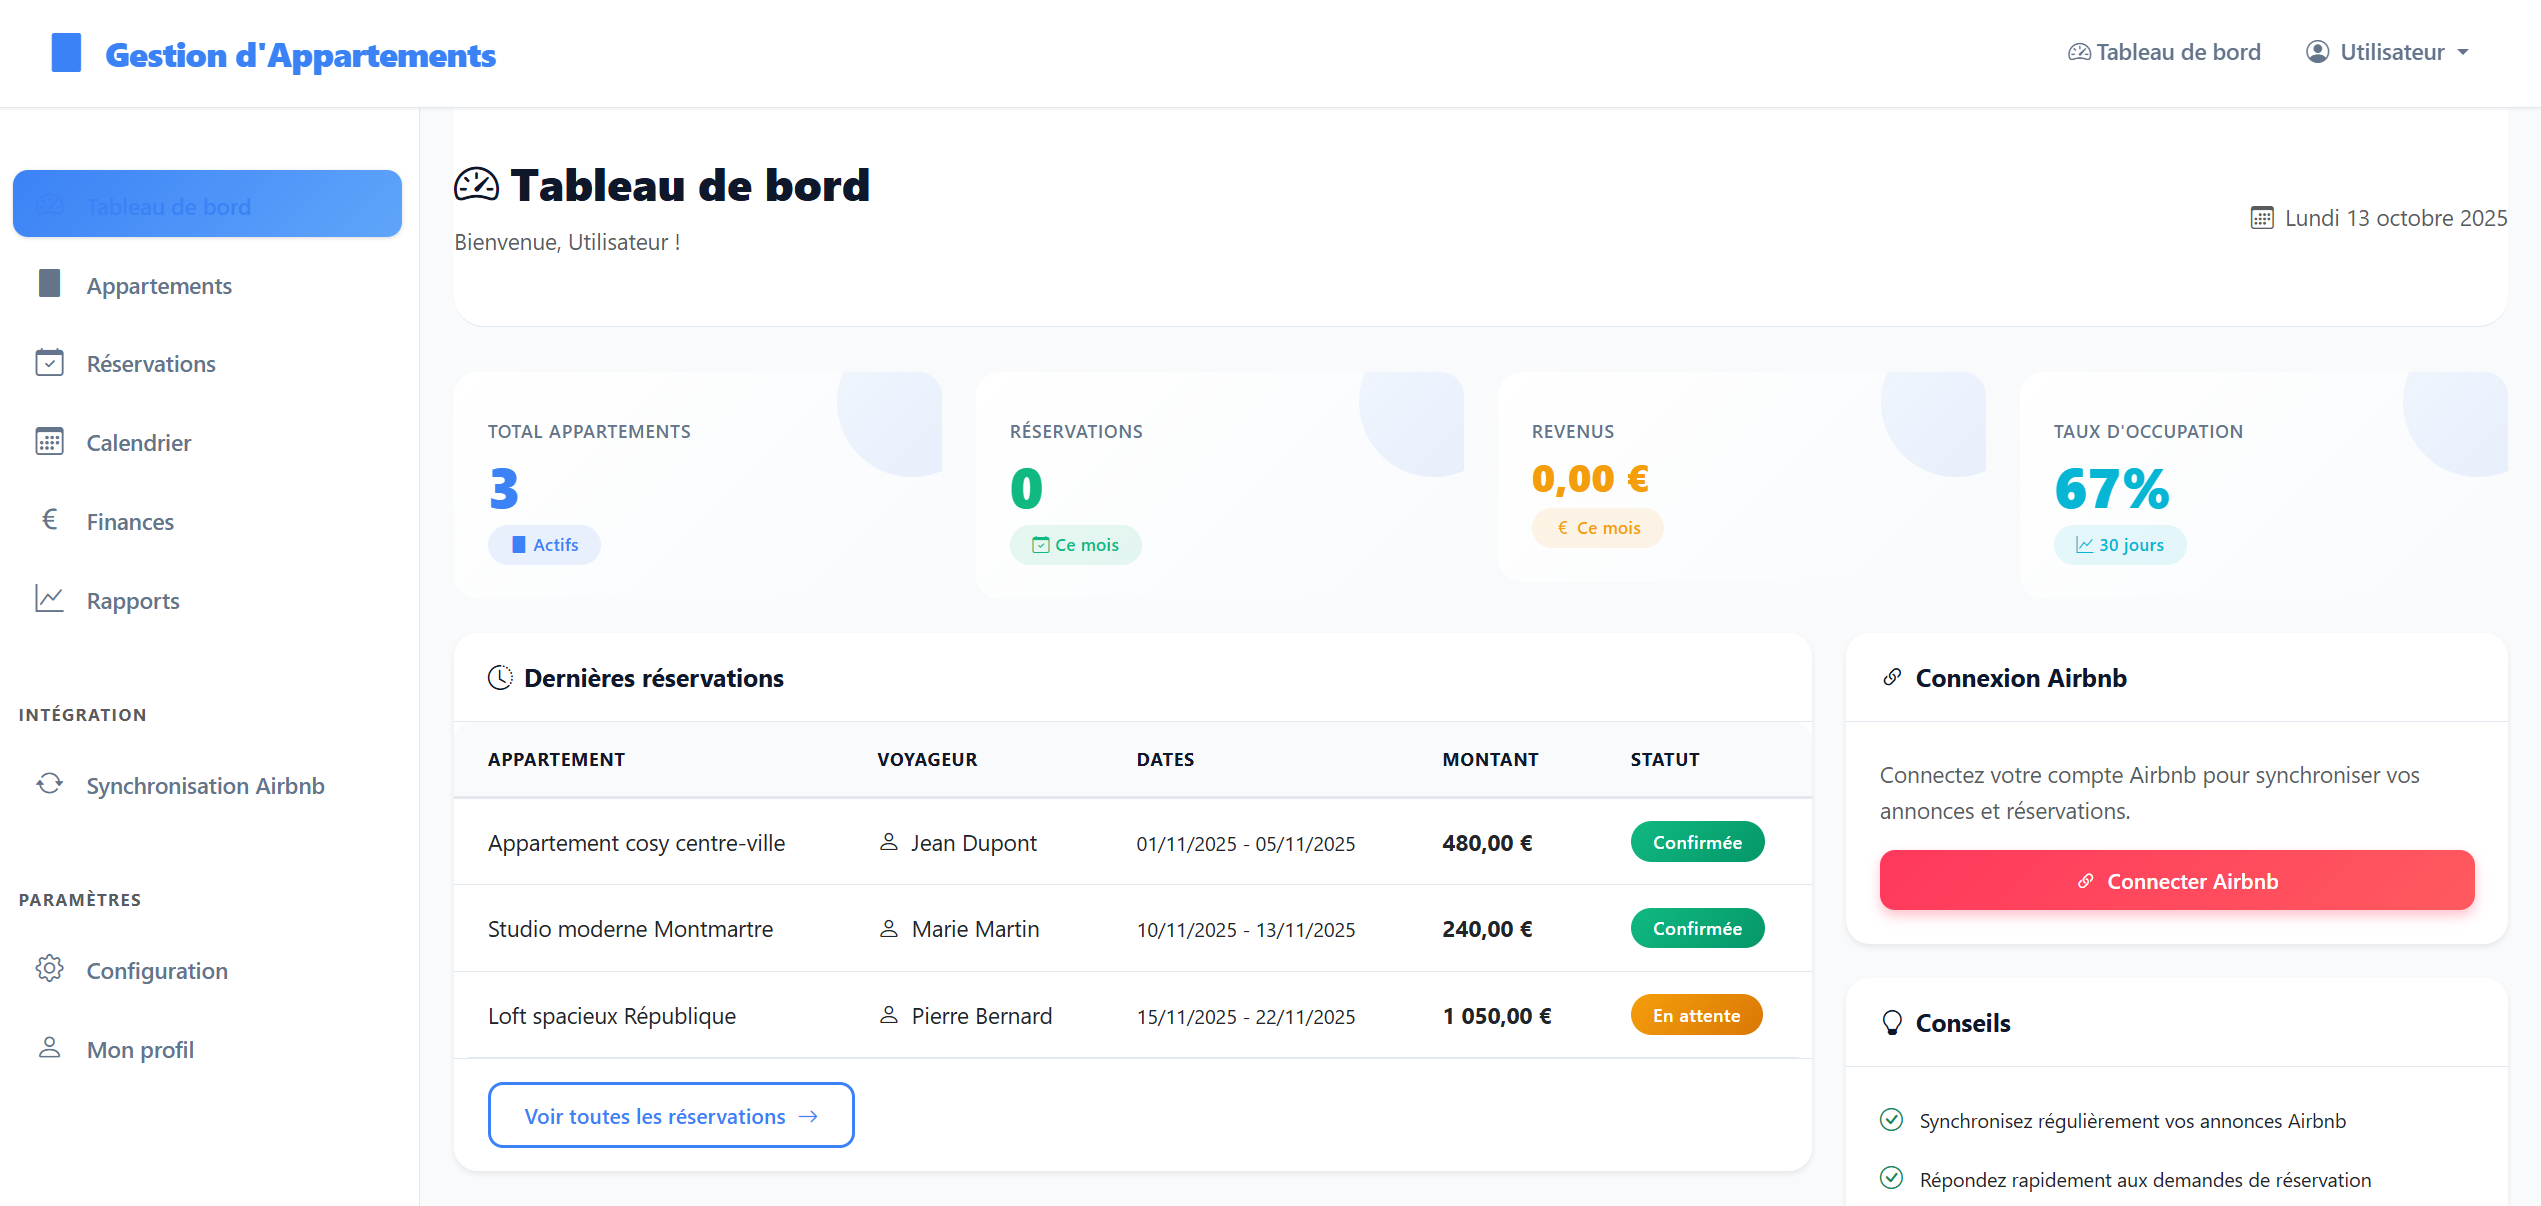Click the date icon next to Lundi 13 octobre
The image size is (2541, 1206).
[2261, 217]
